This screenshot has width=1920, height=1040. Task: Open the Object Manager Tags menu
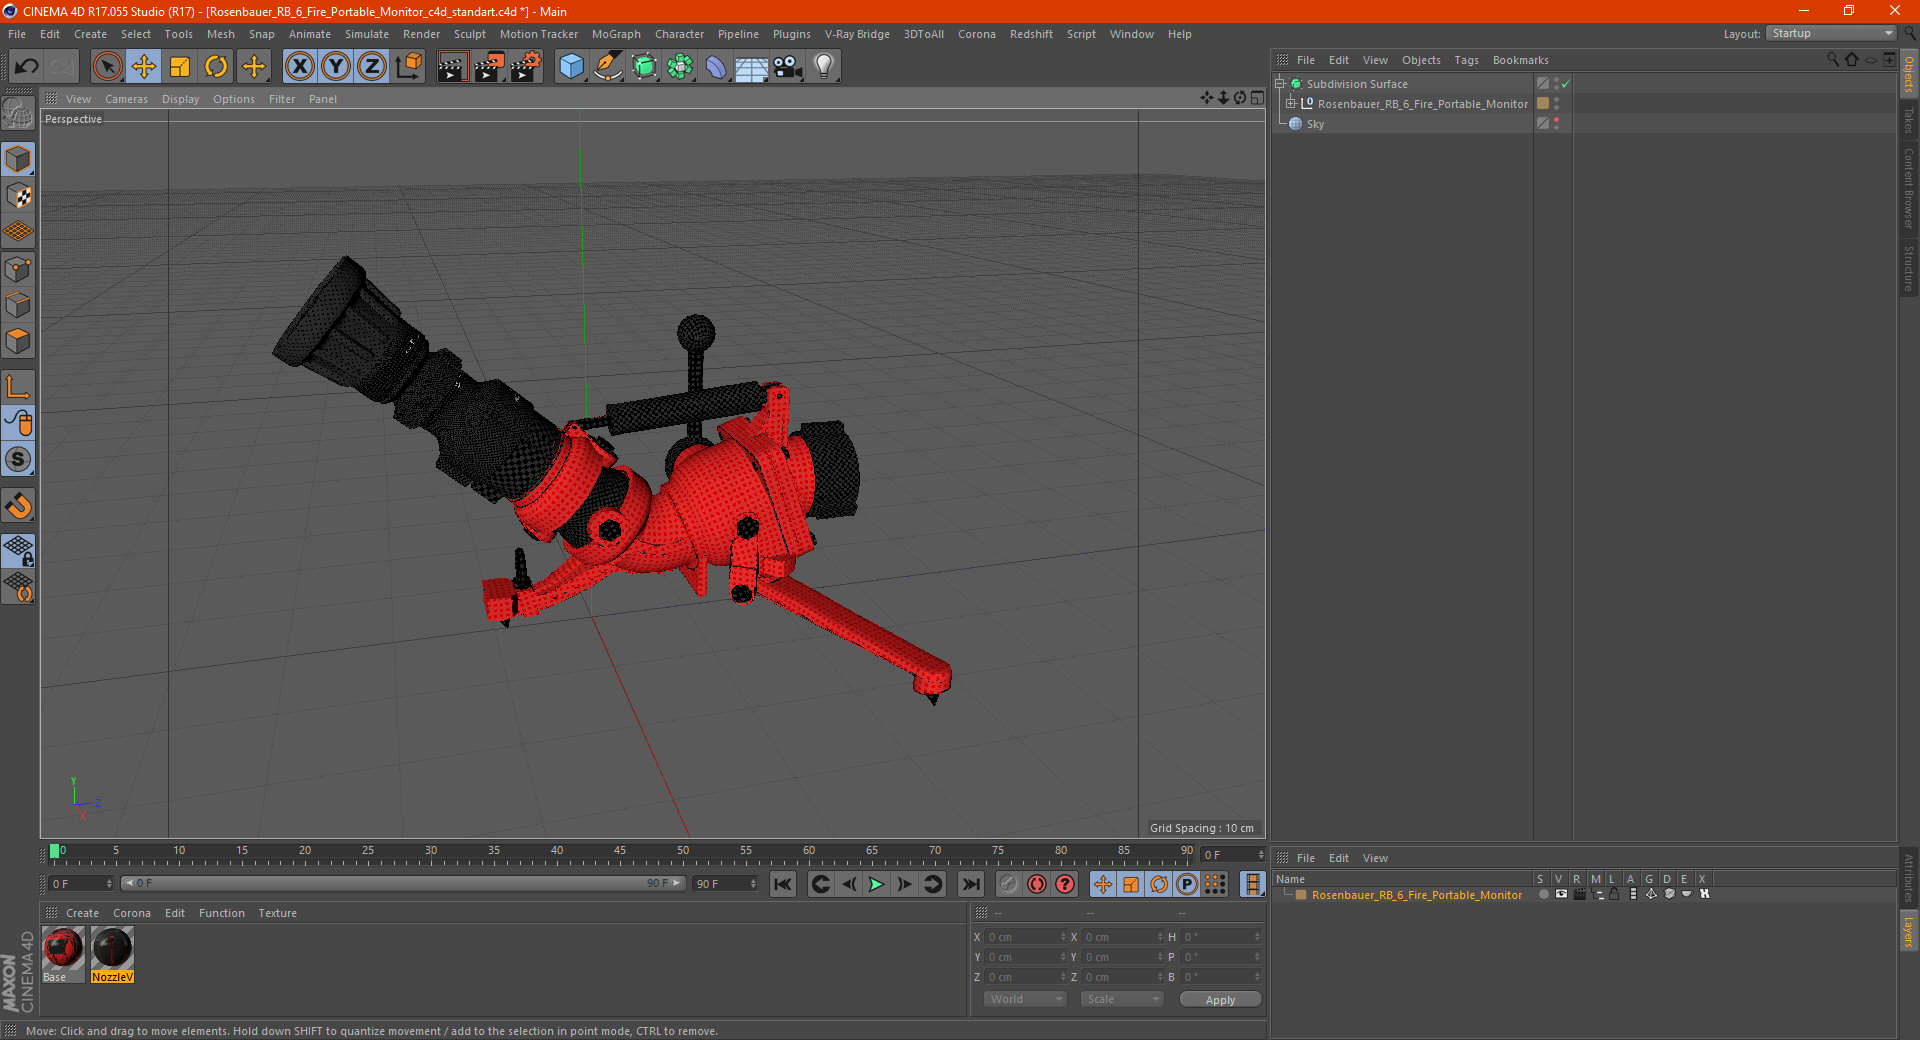1466,60
